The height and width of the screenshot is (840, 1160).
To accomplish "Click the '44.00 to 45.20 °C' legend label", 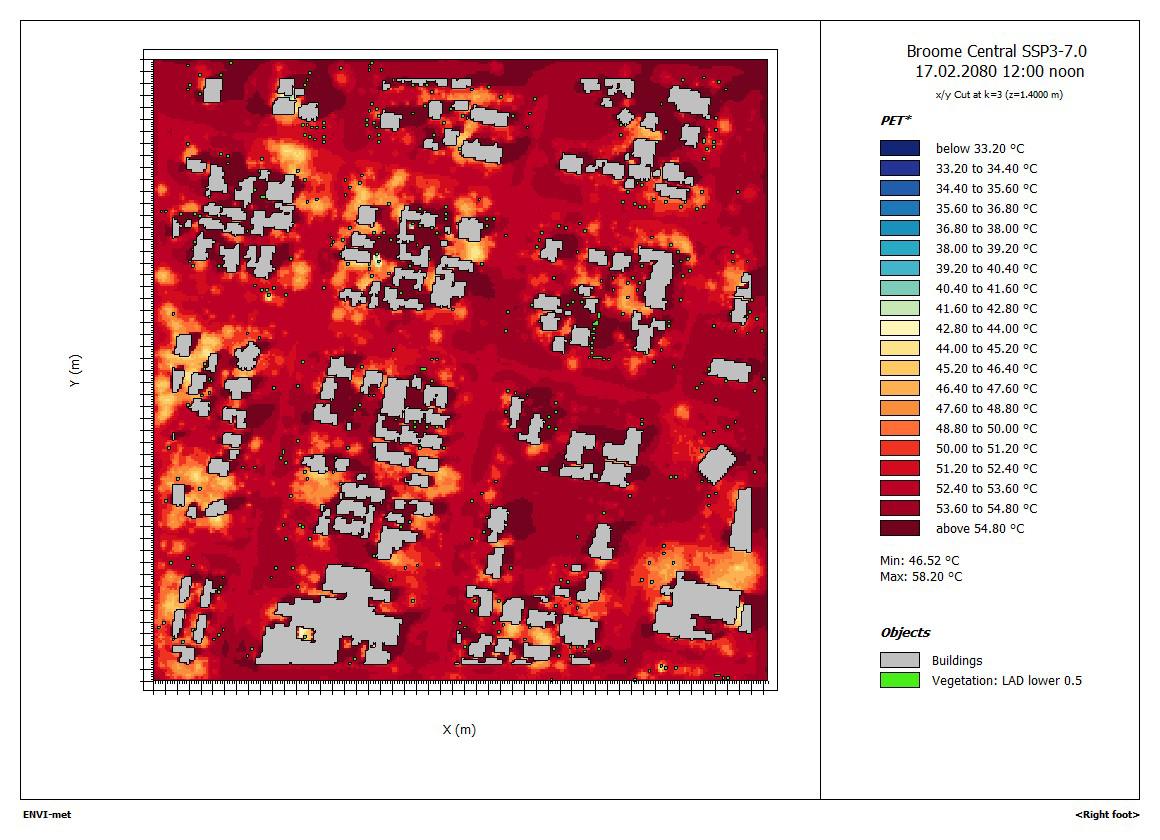I will point(986,348).
